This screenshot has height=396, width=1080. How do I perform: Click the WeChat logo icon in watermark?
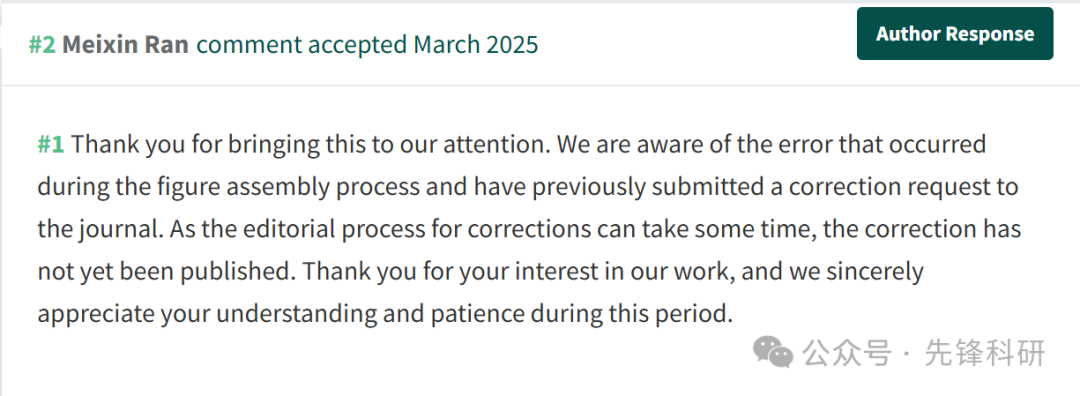[773, 352]
